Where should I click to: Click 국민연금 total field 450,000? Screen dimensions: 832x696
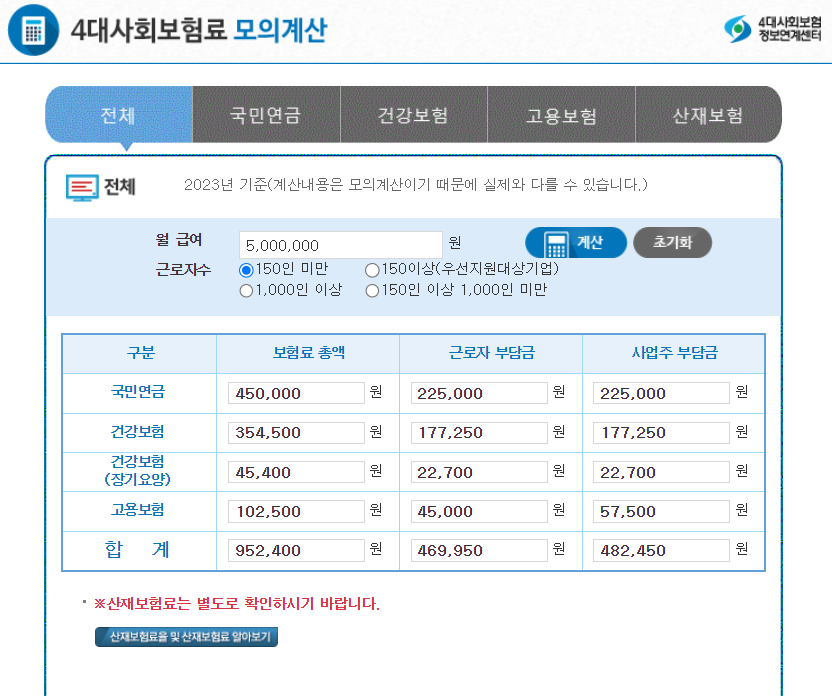(x=296, y=393)
